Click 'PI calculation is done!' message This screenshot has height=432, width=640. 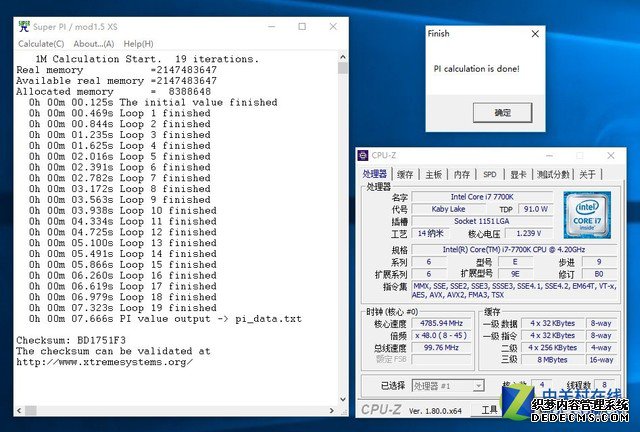pos(476,69)
